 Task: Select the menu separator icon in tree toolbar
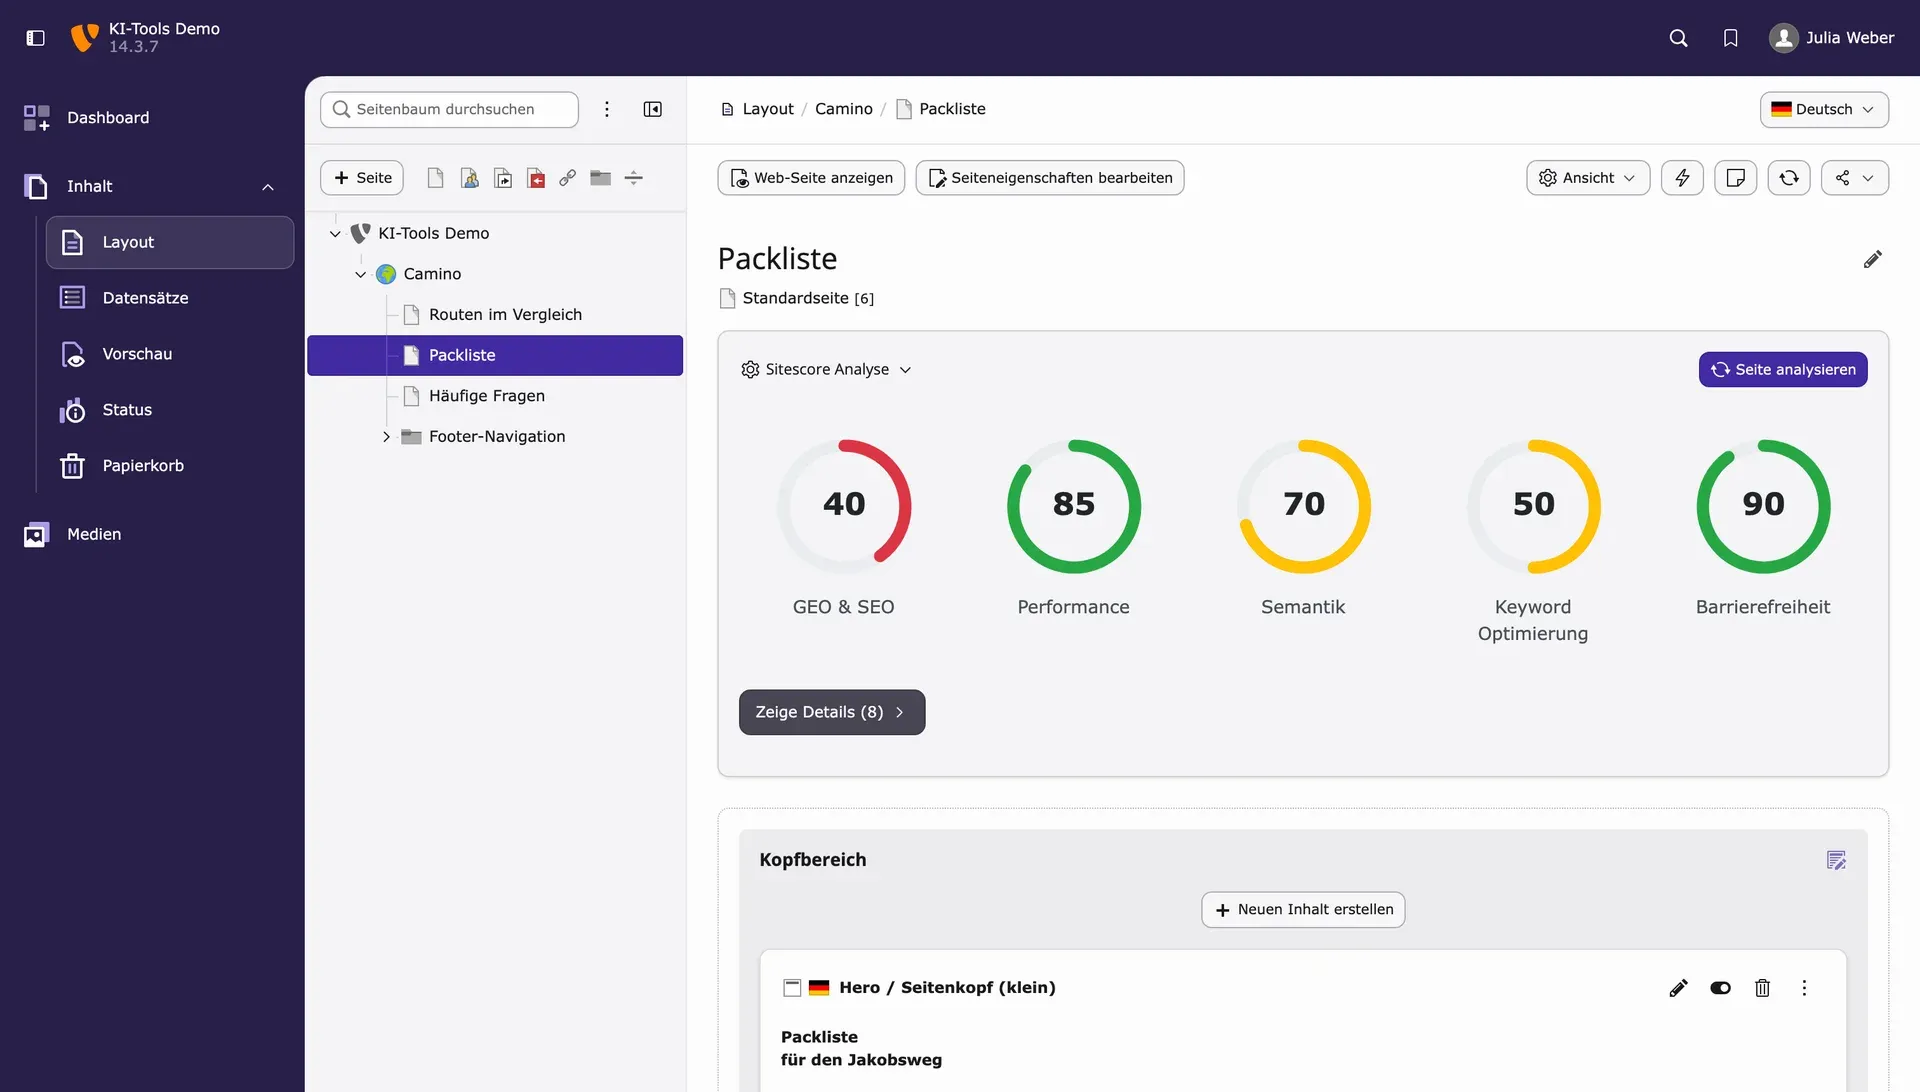pyautogui.click(x=634, y=178)
